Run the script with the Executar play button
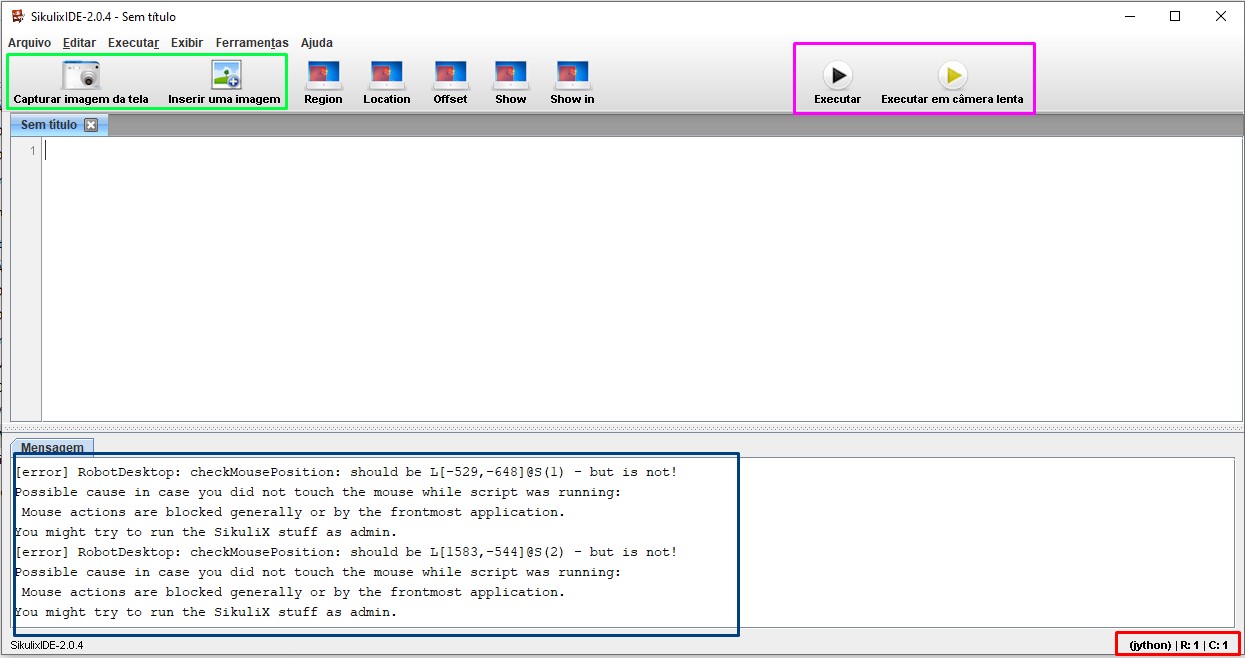Viewport: 1245px width, 658px height. click(x=837, y=75)
